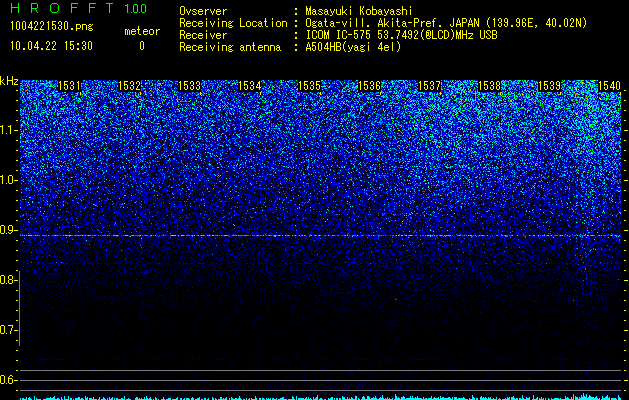This screenshot has width=629, height=400.
Task: Click the Ovserver label
Action: (203, 11)
